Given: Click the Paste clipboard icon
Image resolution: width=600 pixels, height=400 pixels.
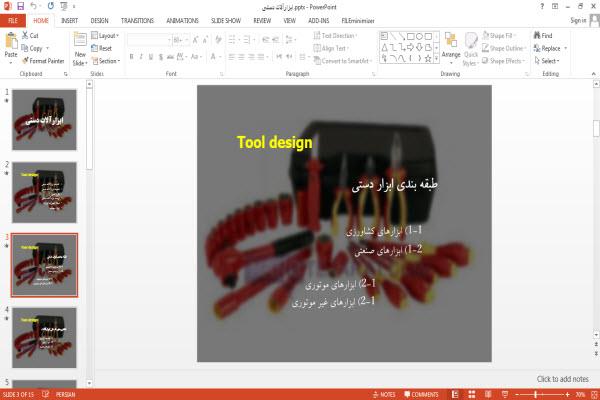Looking at the screenshot, I should (x=11, y=40).
